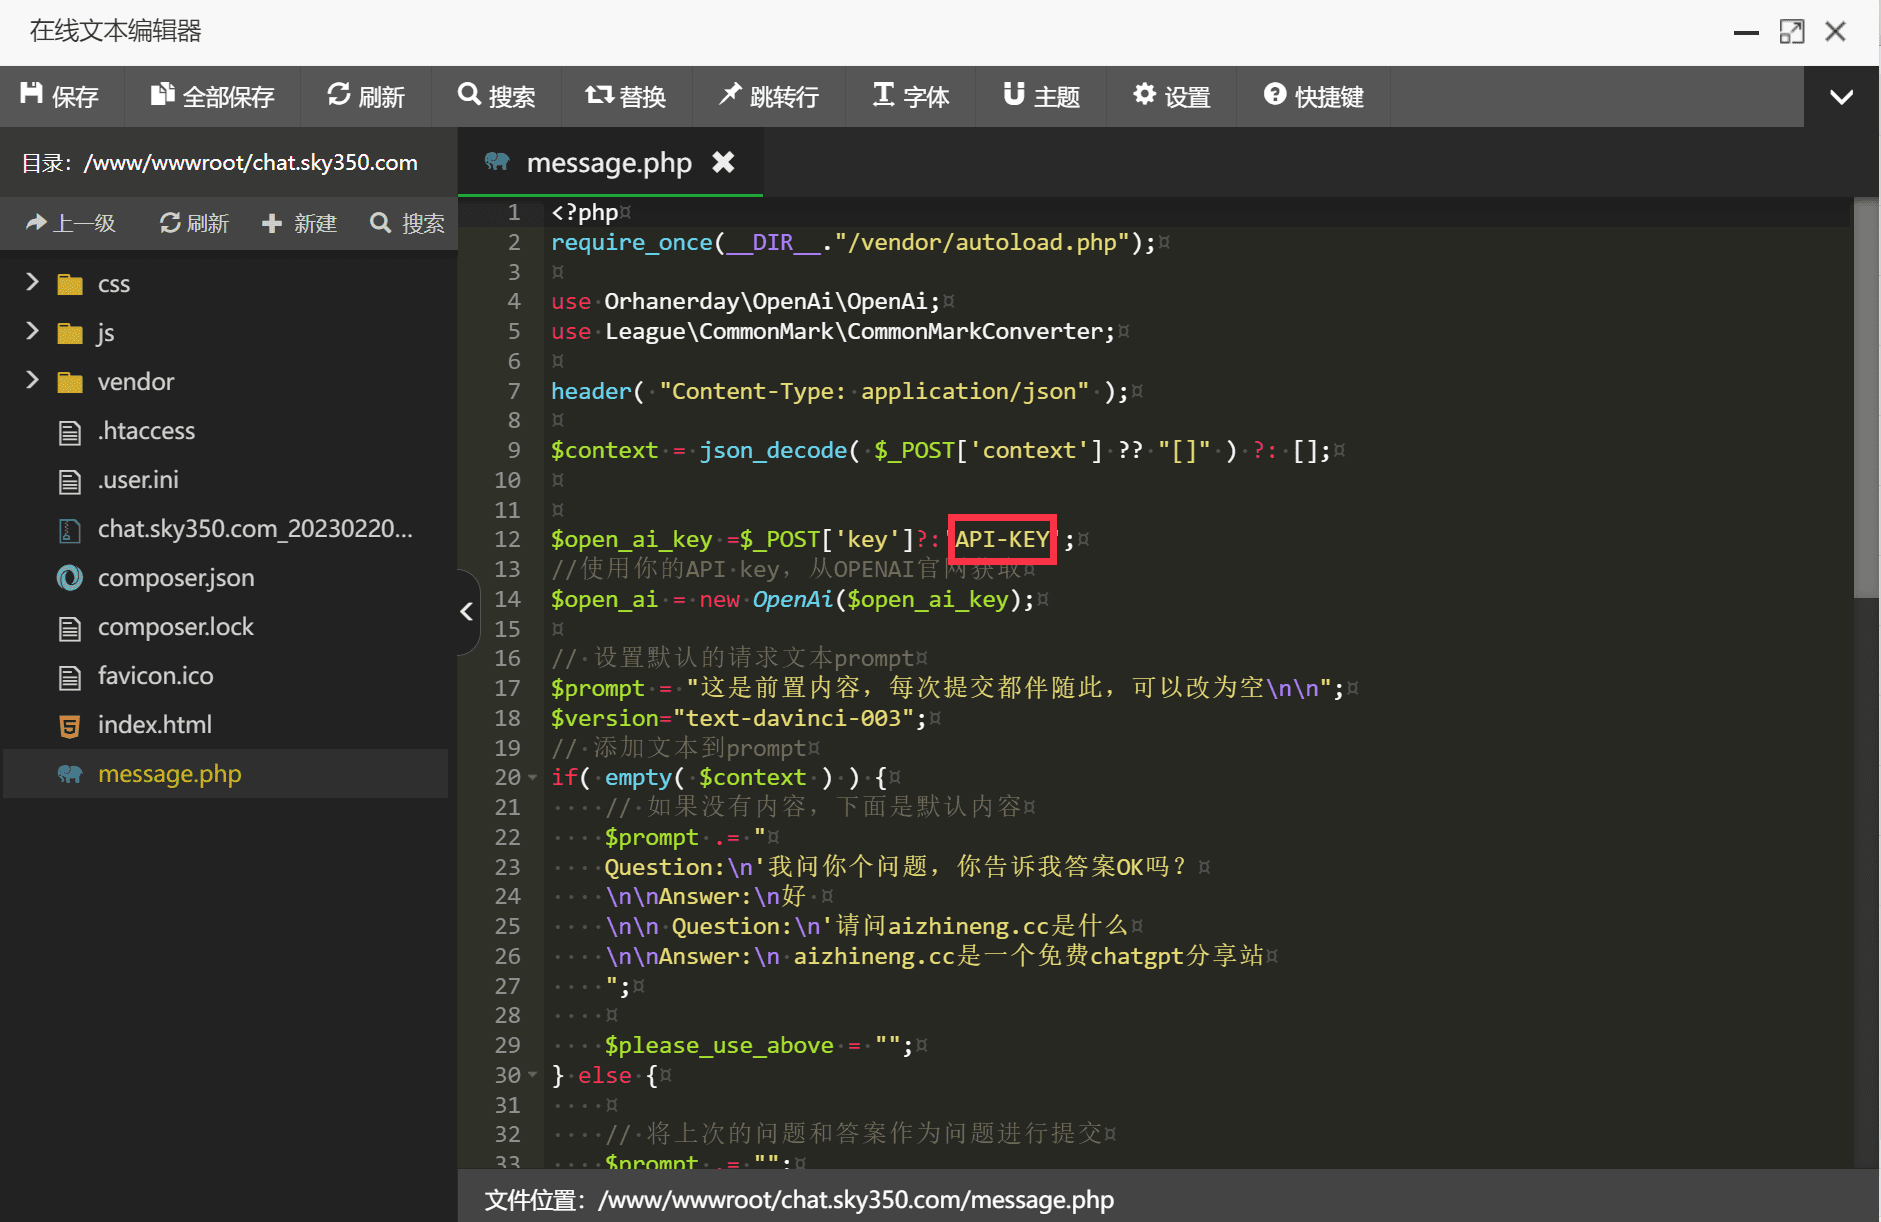This screenshot has height=1222, width=1881.
Task: Open editor Settings (设置)
Action: pos(1171,96)
